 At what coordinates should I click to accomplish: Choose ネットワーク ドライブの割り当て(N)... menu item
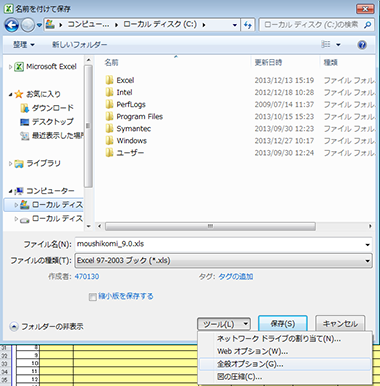click(x=285, y=339)
